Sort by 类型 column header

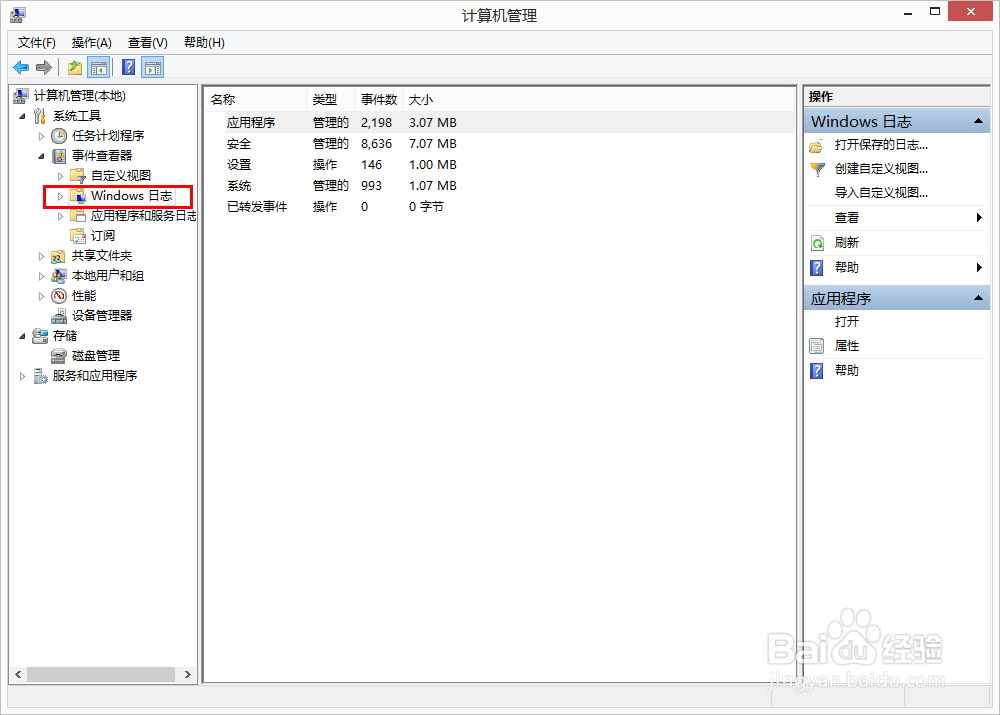click(330, 100)
